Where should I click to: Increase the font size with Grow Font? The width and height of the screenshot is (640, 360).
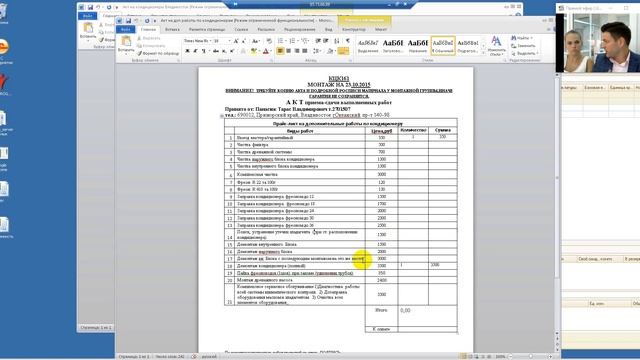(x=236, y=41)
